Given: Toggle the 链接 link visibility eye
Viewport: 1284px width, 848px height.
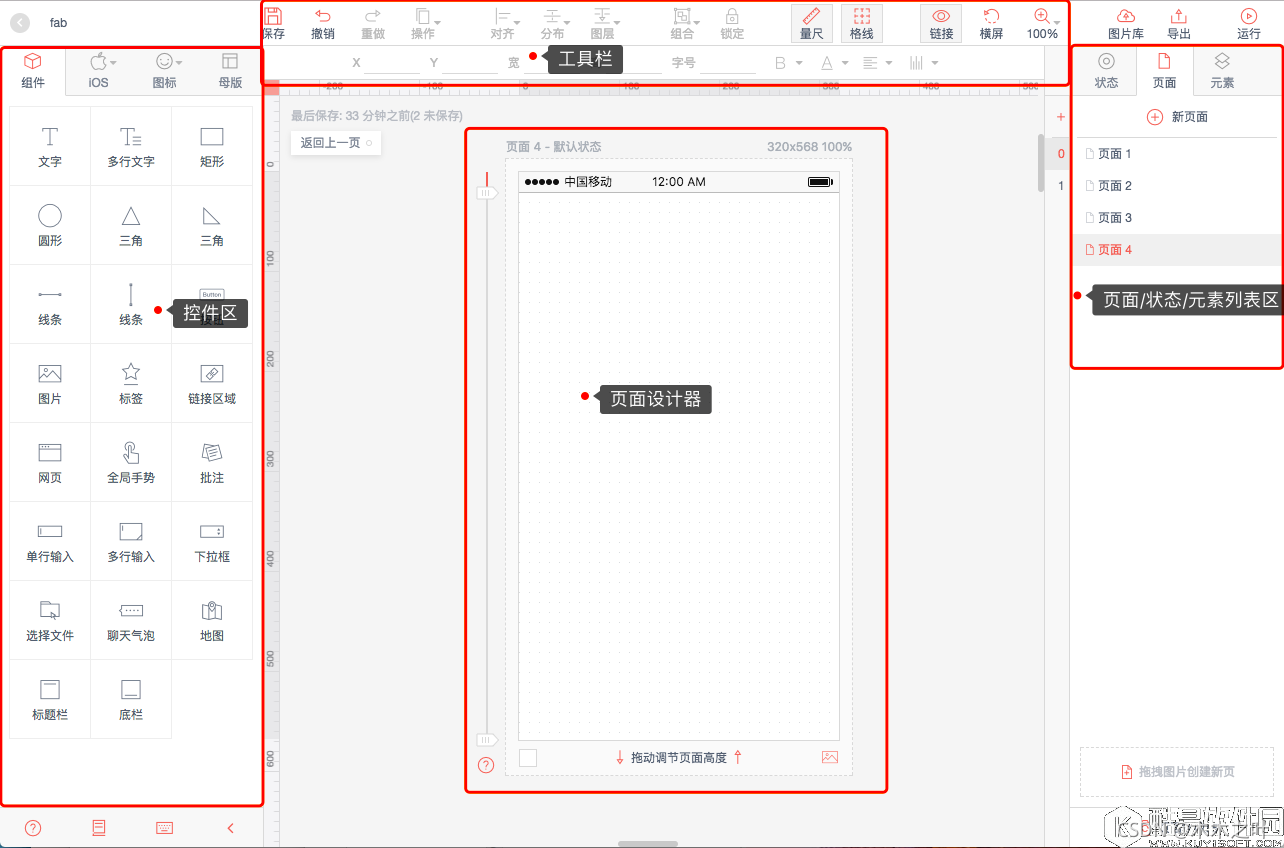Looking at the screenshot, I should pyautogui.click(x=941, y=24).
